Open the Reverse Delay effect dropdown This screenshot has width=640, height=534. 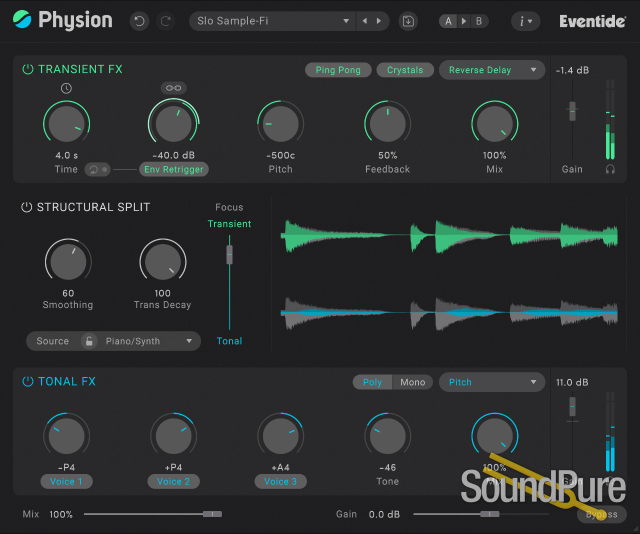point(491,70)
